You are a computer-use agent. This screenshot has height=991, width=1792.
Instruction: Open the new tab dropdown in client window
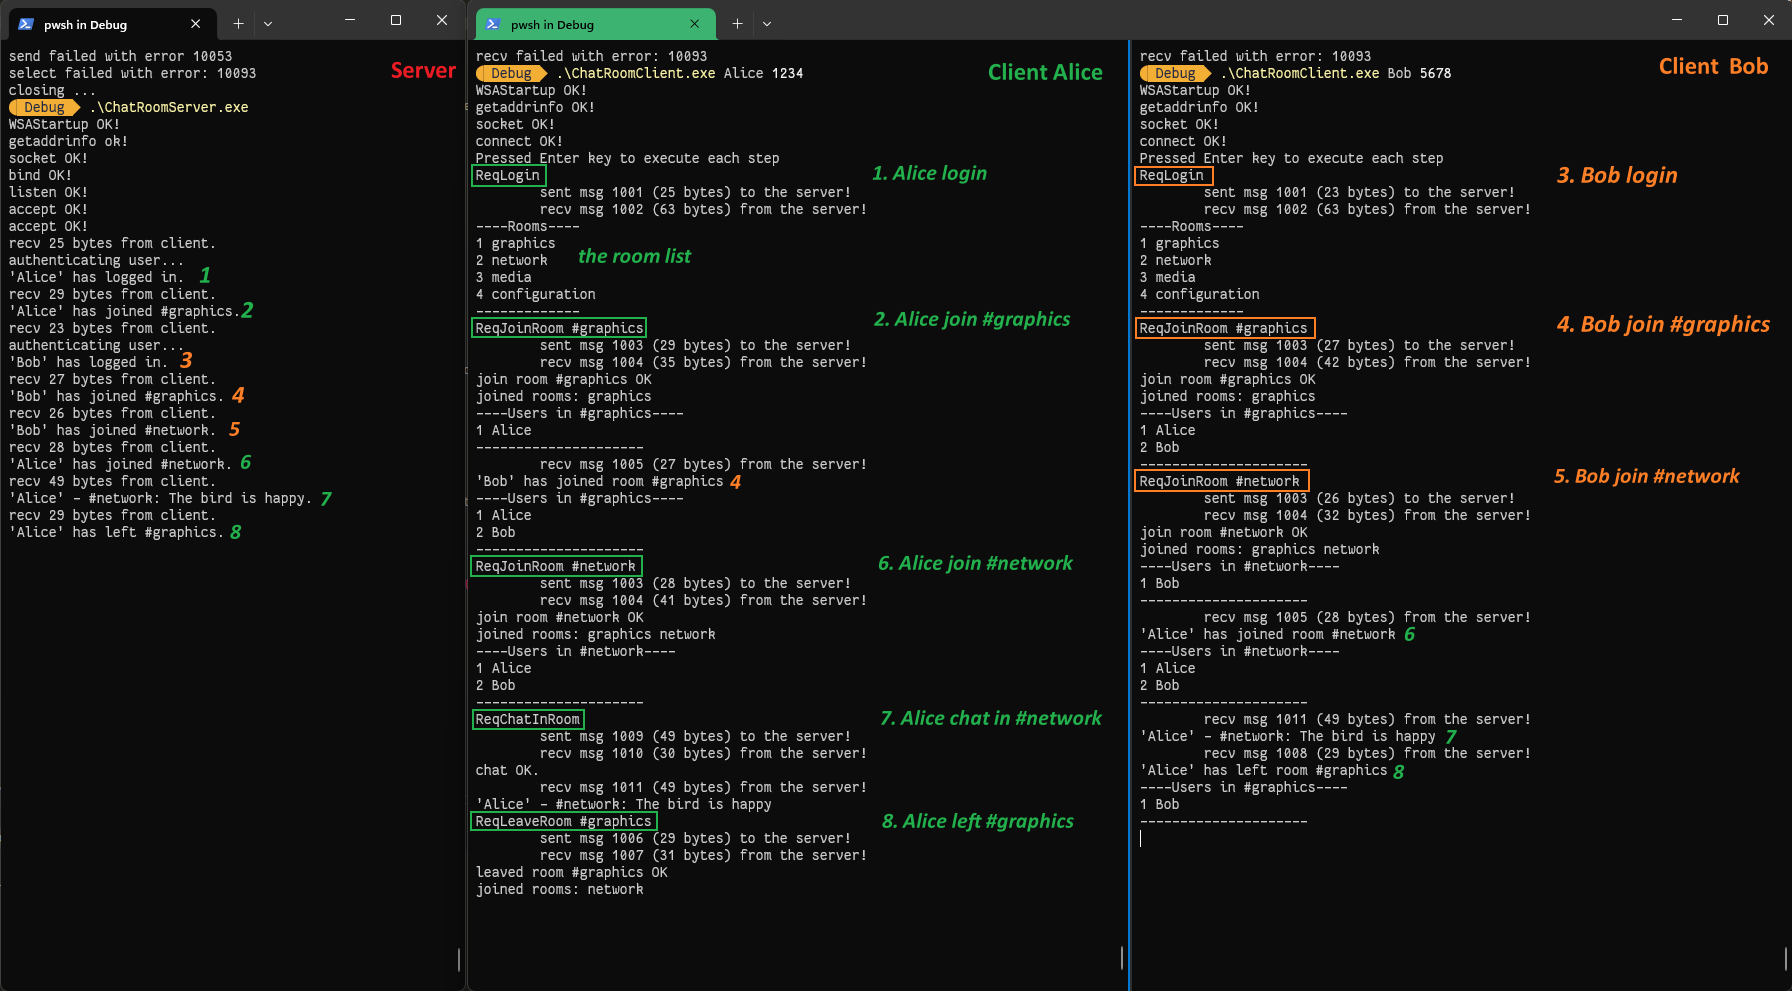point(767,24)
